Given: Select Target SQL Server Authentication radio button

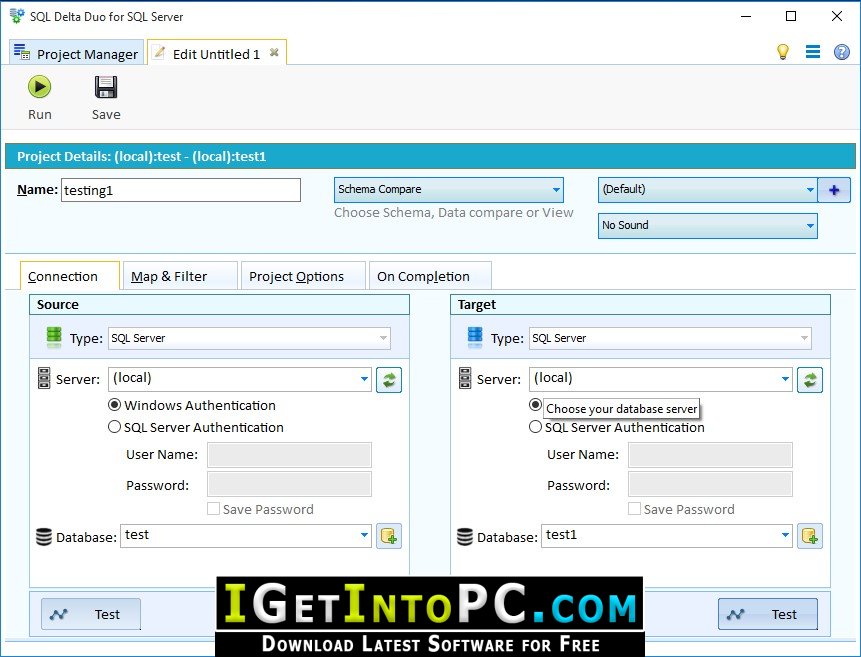Looking at the screenshot, I should (535, 427).
